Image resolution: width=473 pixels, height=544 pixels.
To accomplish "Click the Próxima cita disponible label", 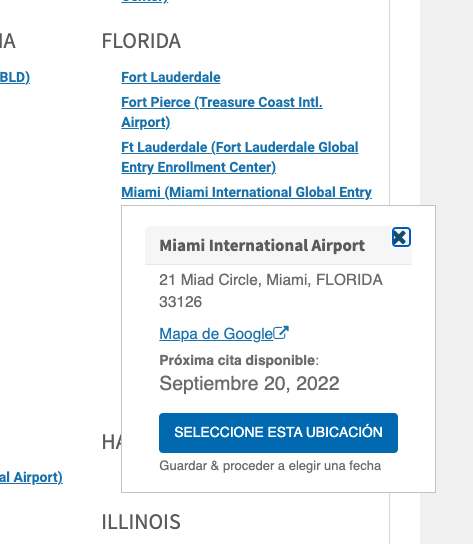I will click(239, 360).
